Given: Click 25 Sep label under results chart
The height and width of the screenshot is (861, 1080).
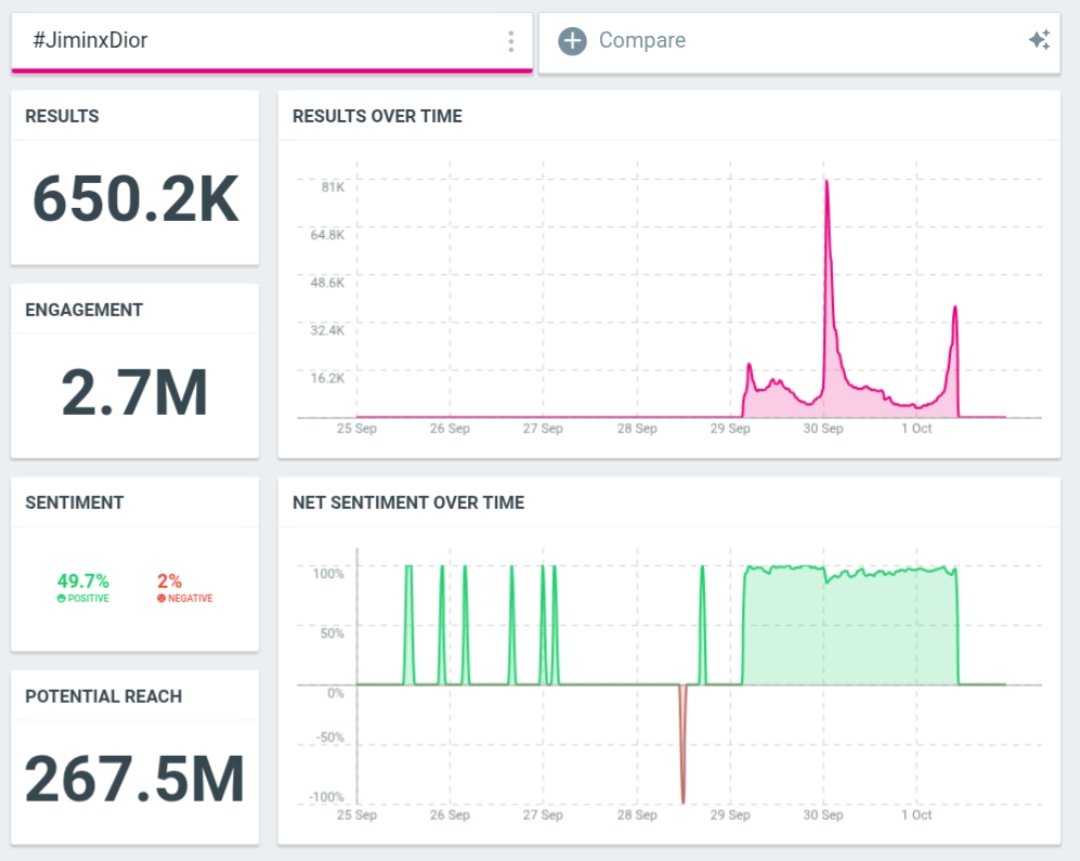Looking at the screenshot, I should [x=357, y=428].
